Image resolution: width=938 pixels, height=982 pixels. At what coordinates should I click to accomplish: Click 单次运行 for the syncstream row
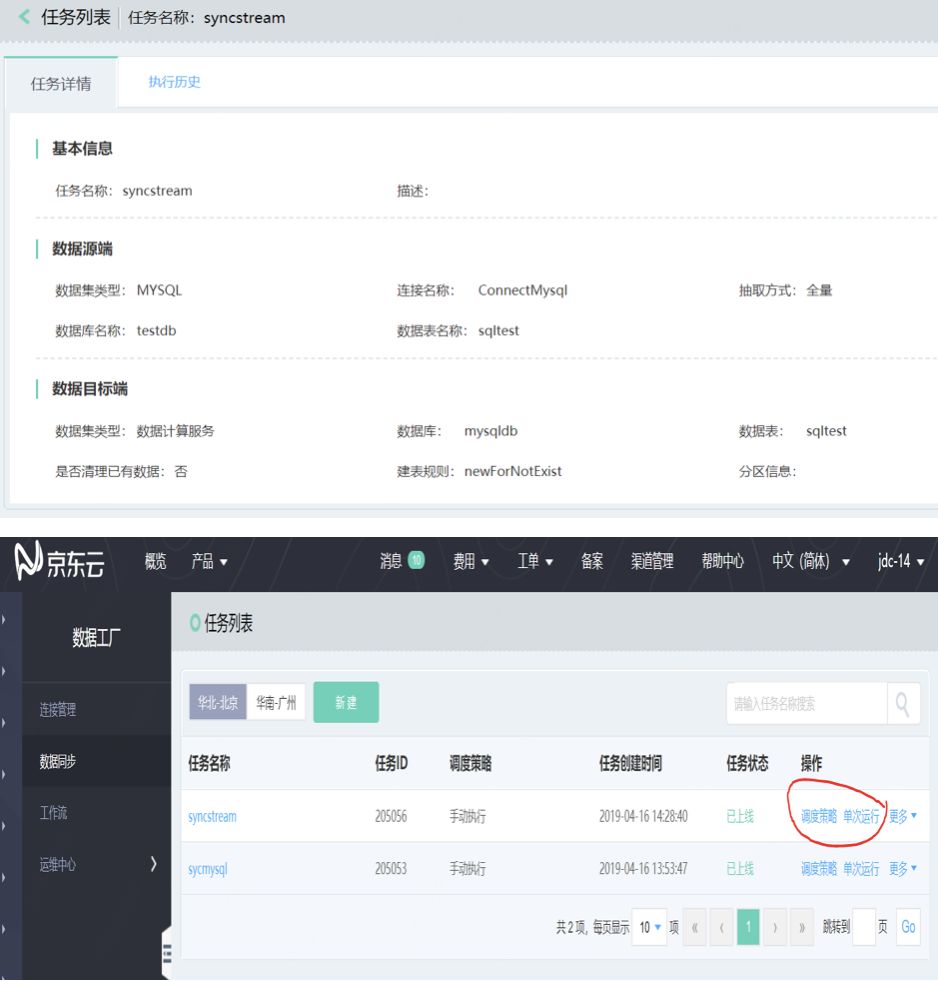861,815
